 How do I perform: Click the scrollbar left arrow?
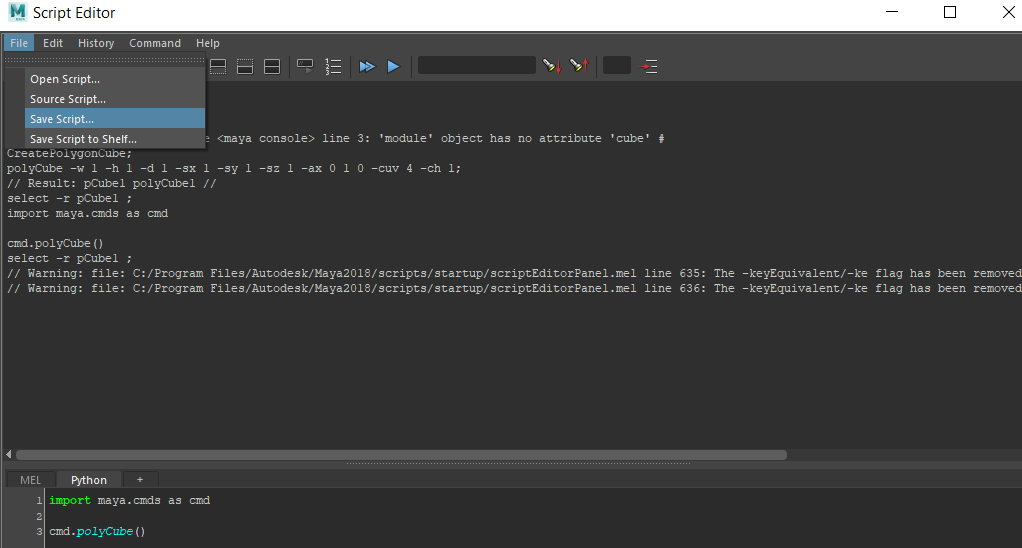pyautogui.click(x=8, y=454)
